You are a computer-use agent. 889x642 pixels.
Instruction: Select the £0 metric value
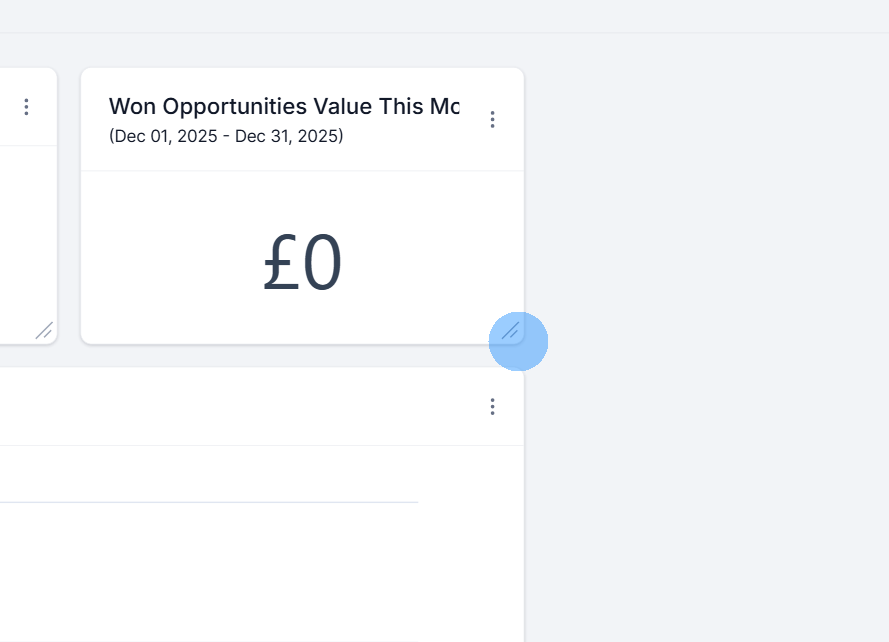[301, 260]
